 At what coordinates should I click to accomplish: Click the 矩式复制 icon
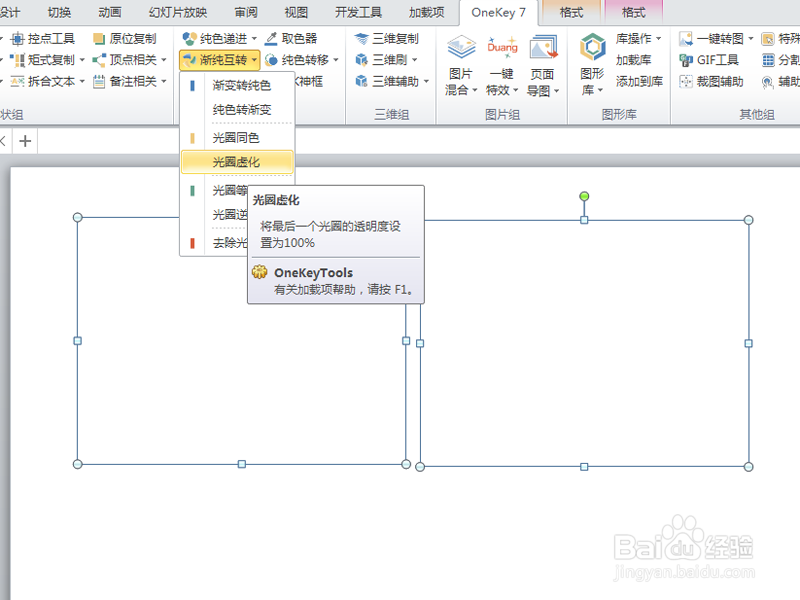[x=17, y=60]
